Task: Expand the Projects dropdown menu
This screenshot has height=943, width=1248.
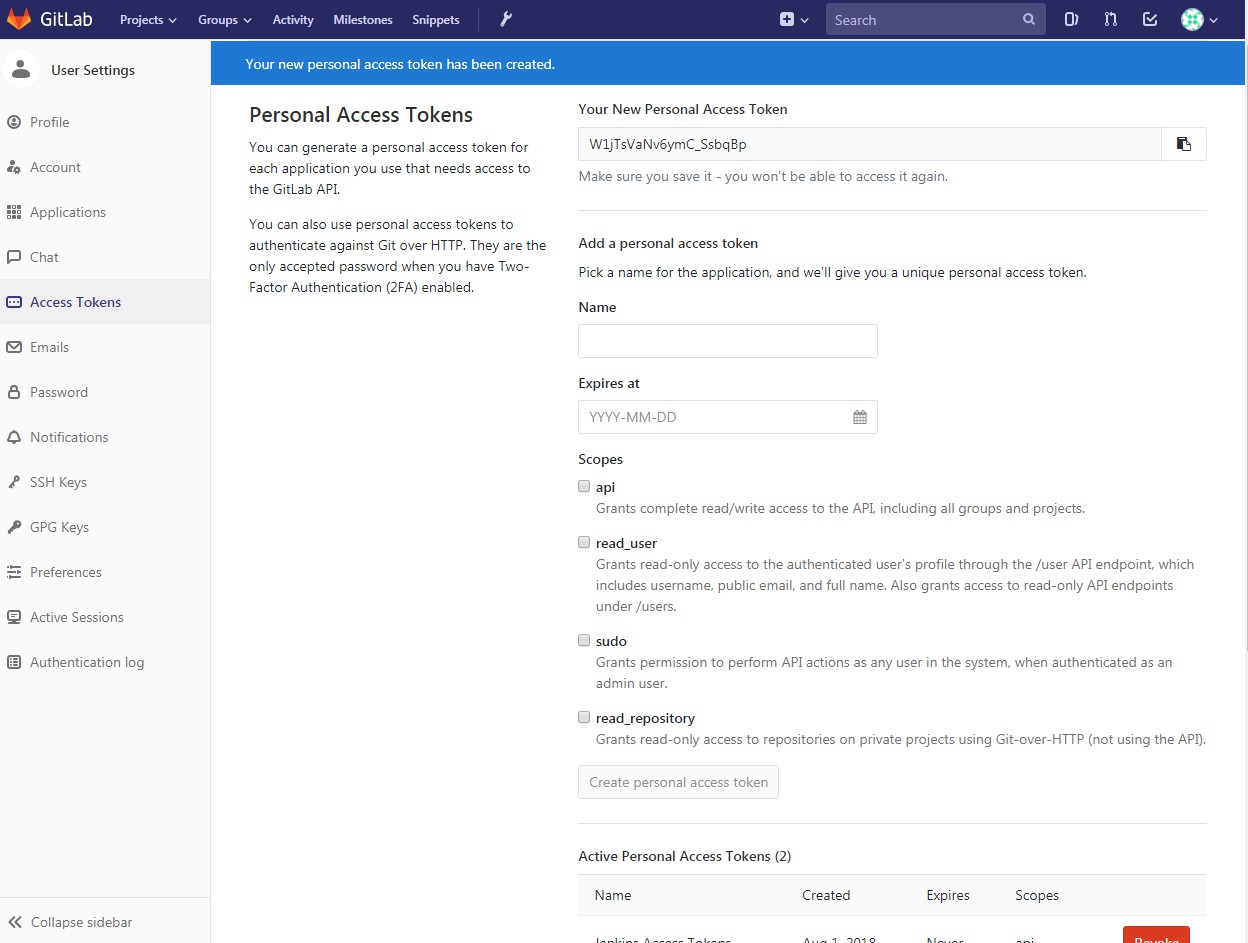Action: [x=148, y=20]
